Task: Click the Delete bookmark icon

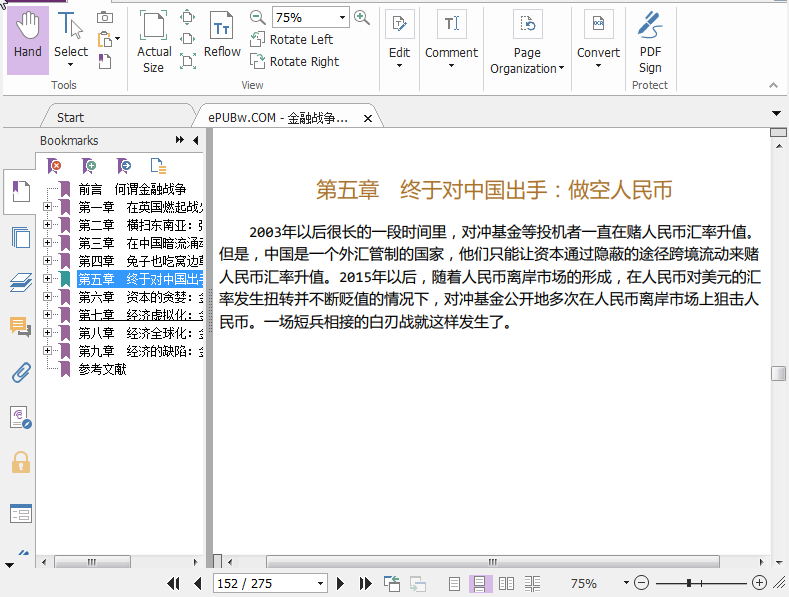Action: (54, 165)
